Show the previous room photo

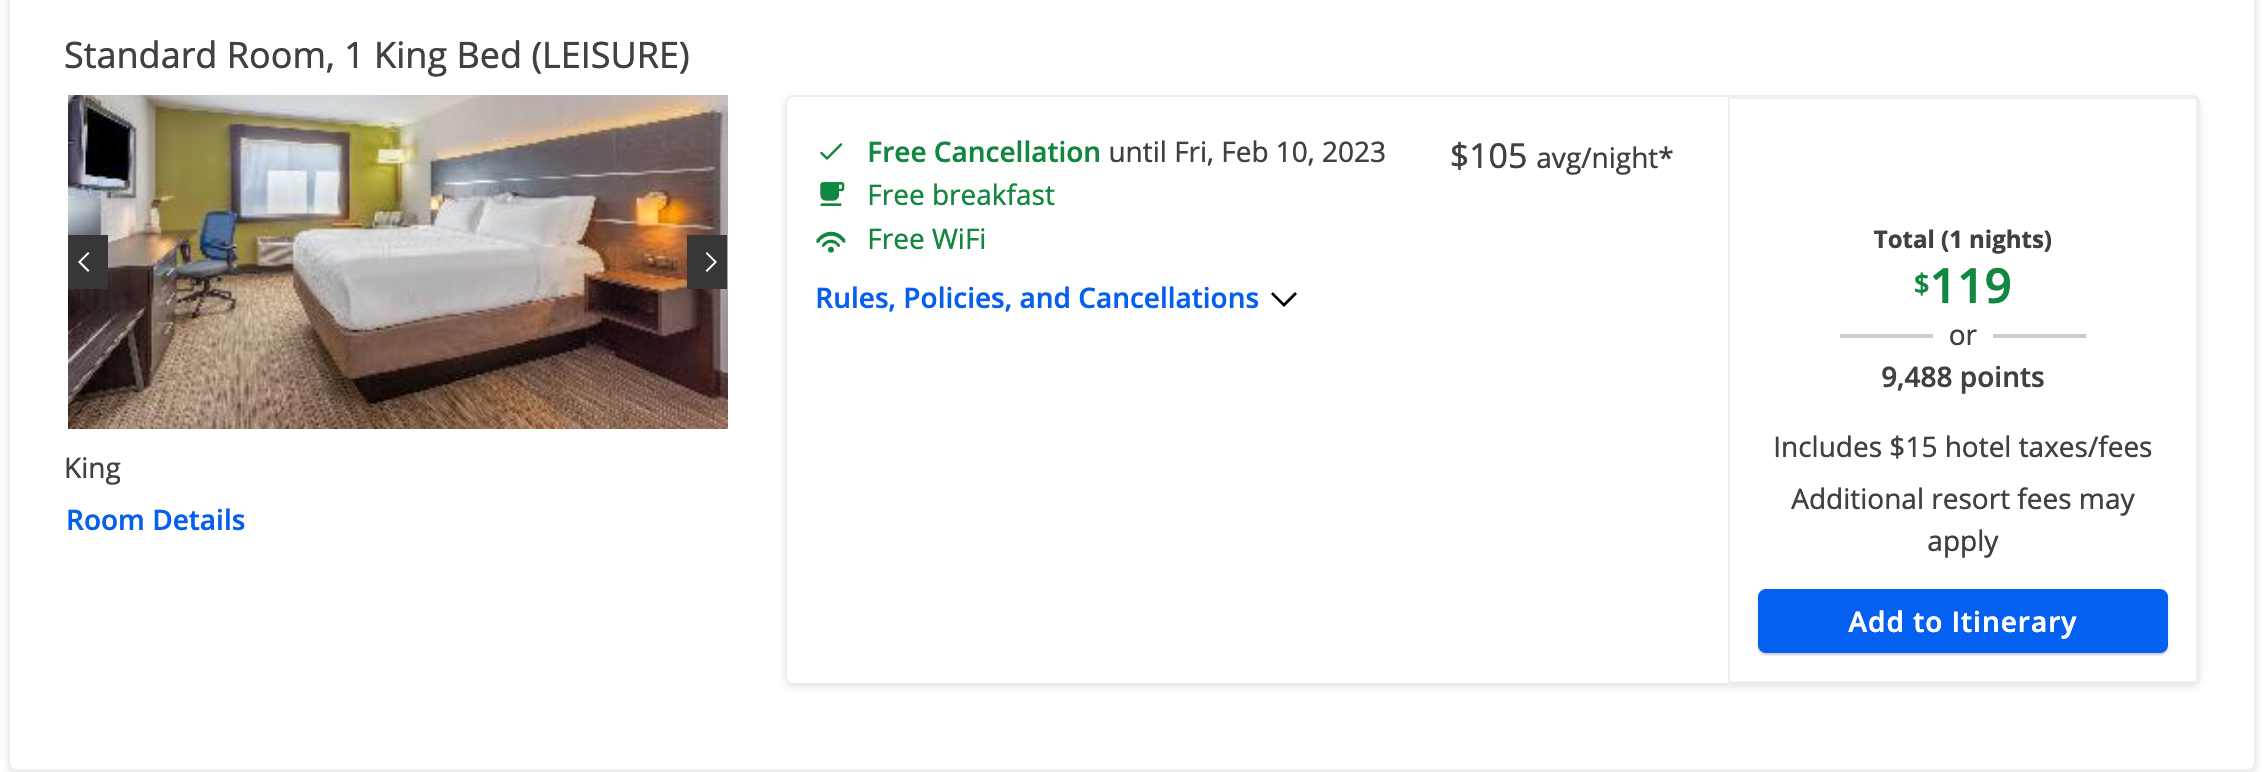[87, 262]
